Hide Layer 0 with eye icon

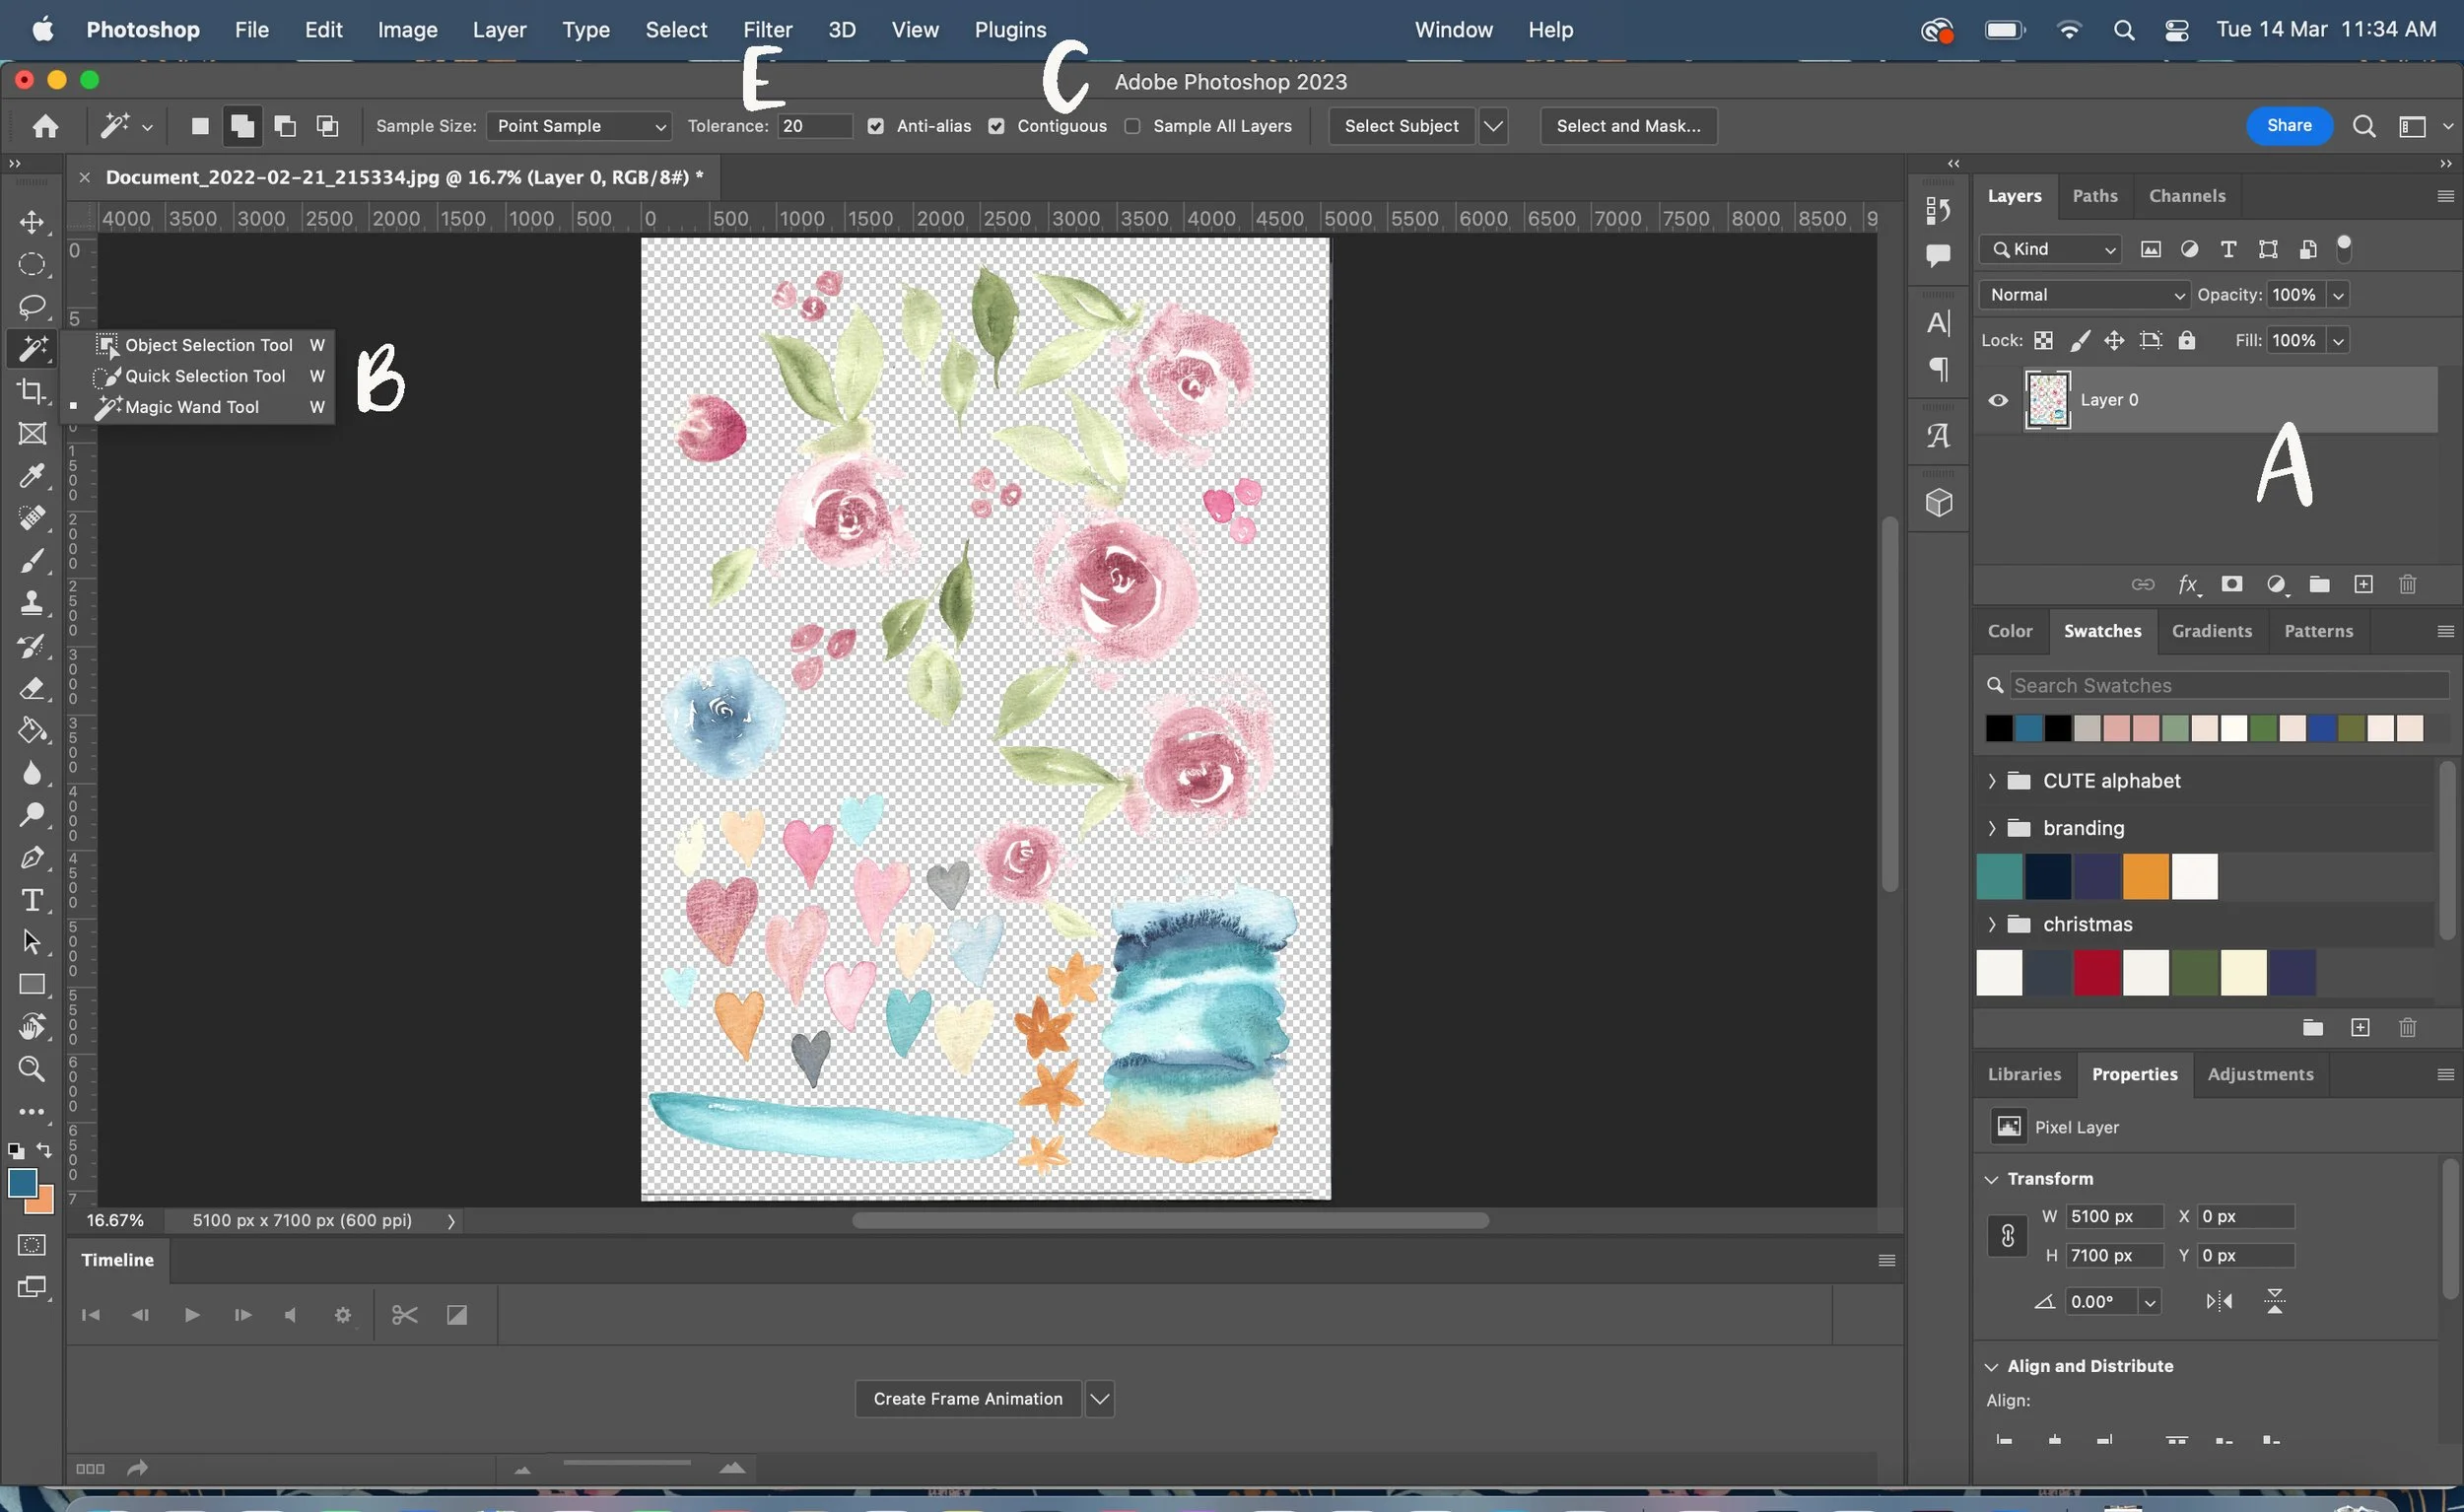(1998, 400)
